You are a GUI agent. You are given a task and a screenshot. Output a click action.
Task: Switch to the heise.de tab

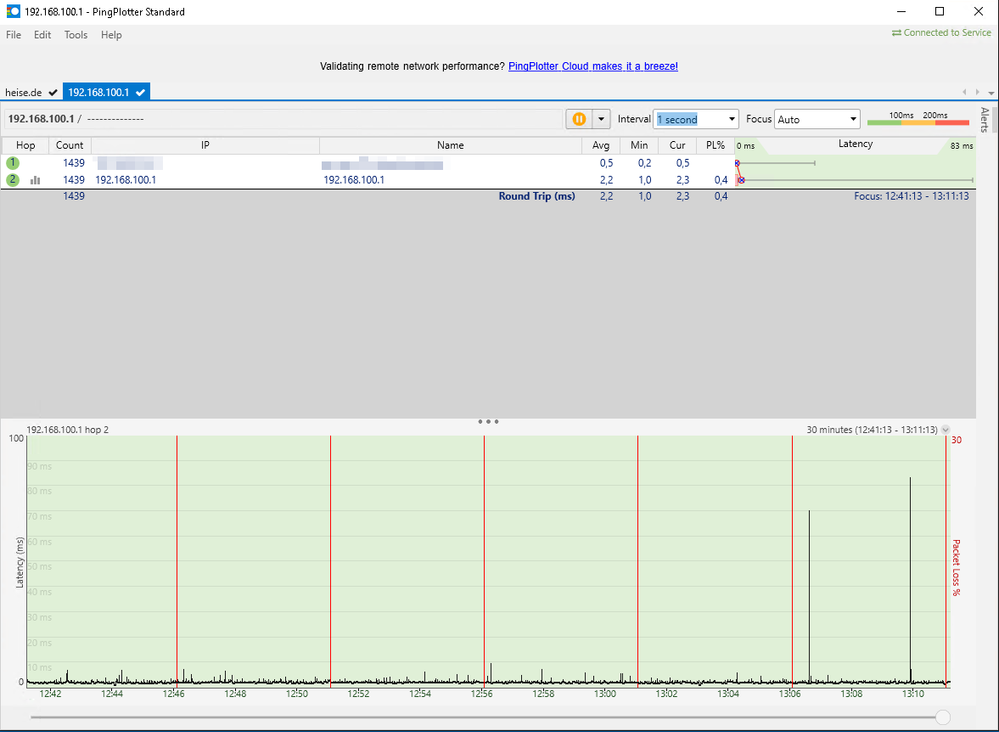(x=23, y=91)
